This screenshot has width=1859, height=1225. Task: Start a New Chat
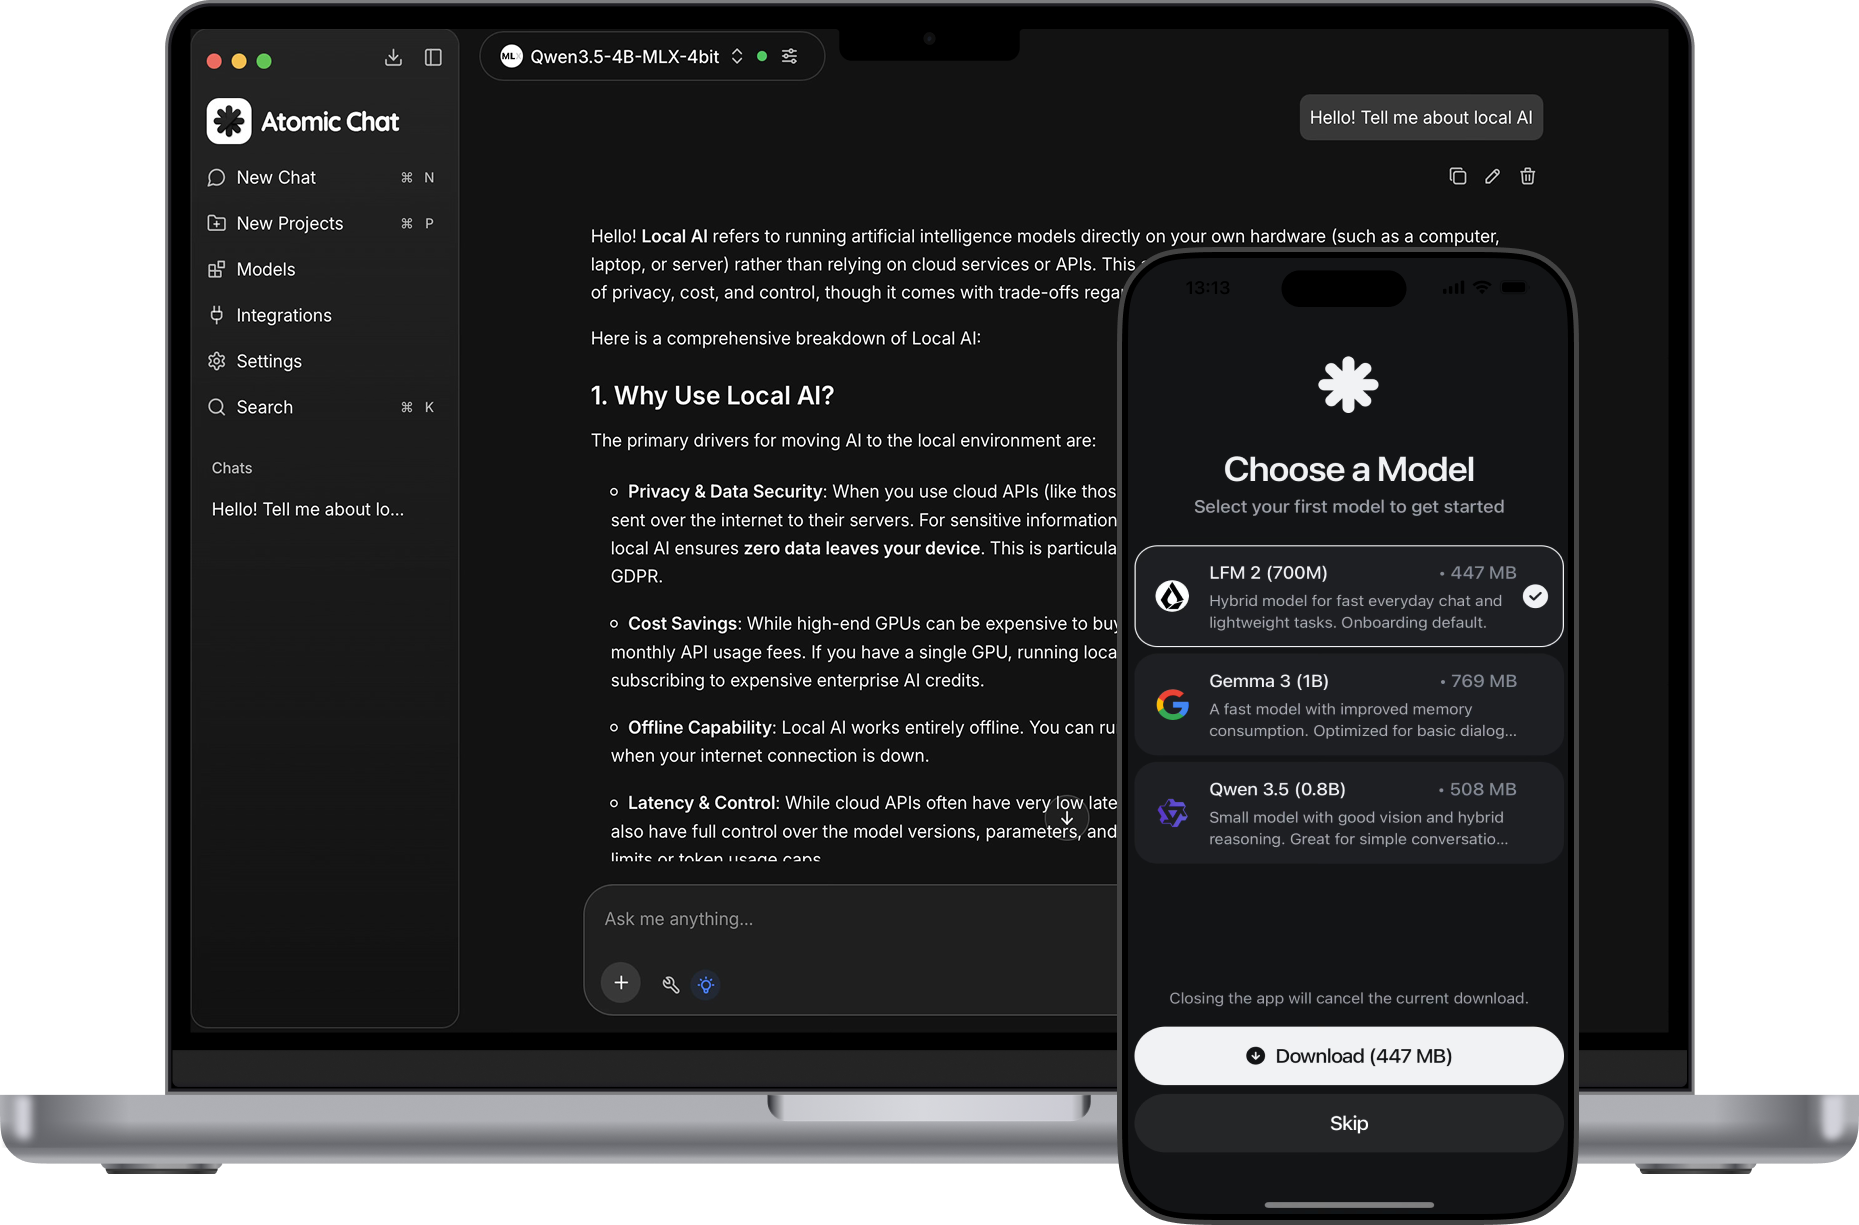[322, 177]
